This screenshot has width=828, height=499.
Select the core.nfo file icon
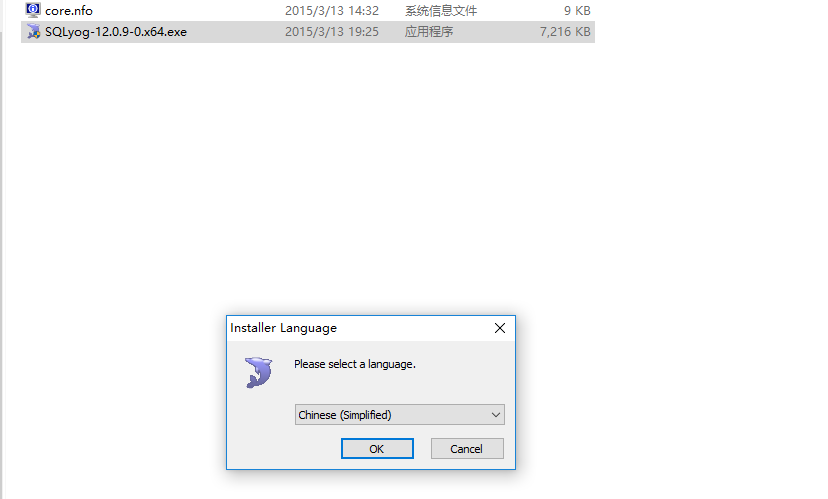pos(33,10)
